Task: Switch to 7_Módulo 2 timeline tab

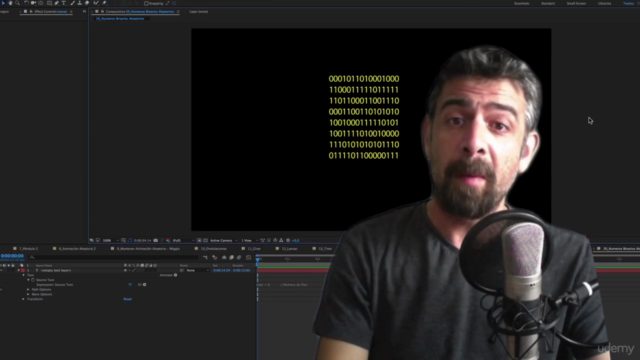Action: tap(28, 249)
